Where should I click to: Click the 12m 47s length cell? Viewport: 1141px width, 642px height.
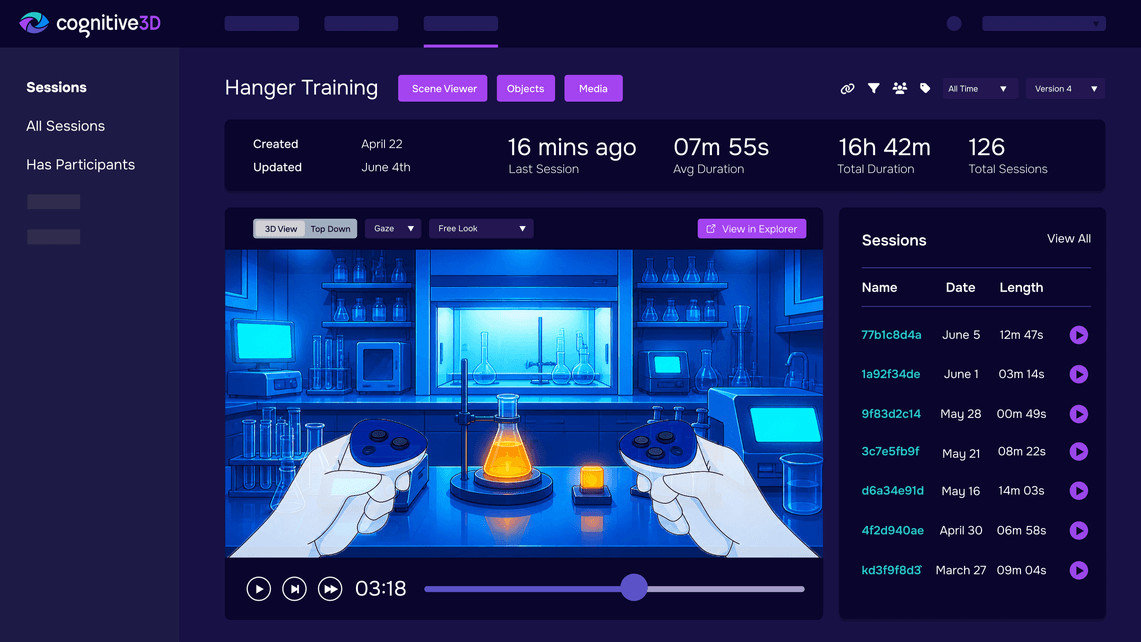1021,335
